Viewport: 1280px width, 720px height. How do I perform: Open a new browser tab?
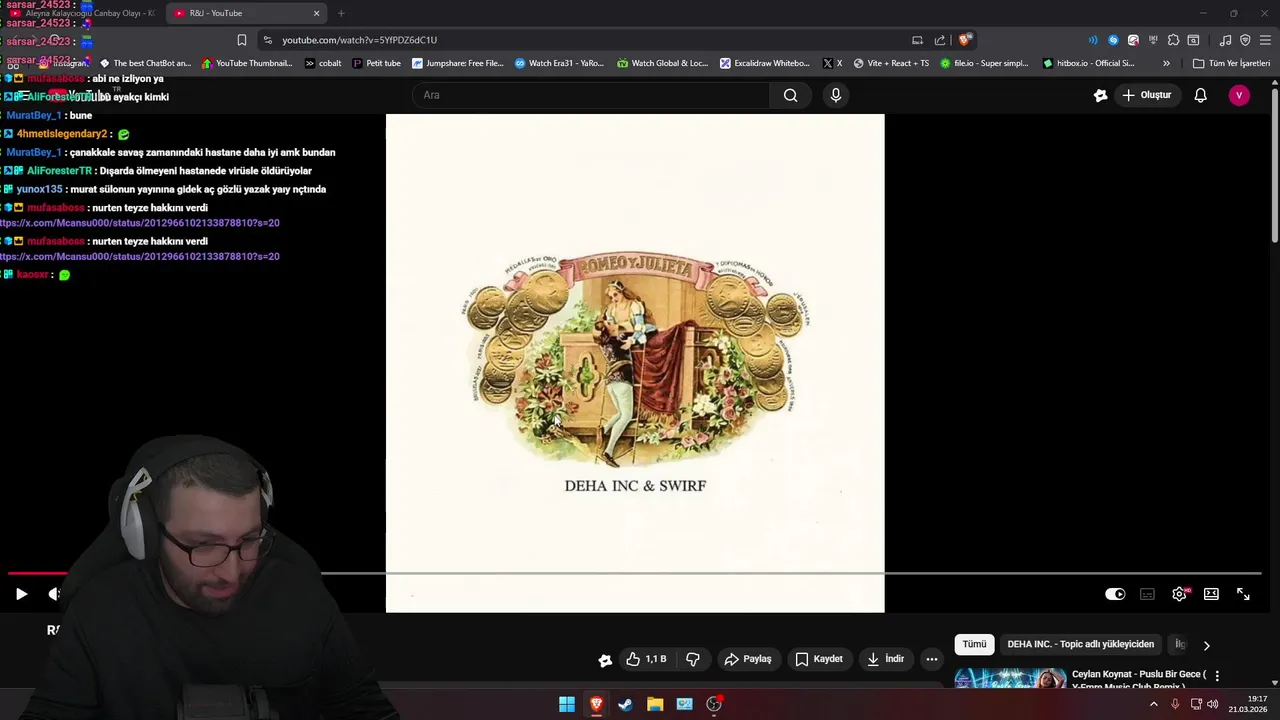[341, 13]
